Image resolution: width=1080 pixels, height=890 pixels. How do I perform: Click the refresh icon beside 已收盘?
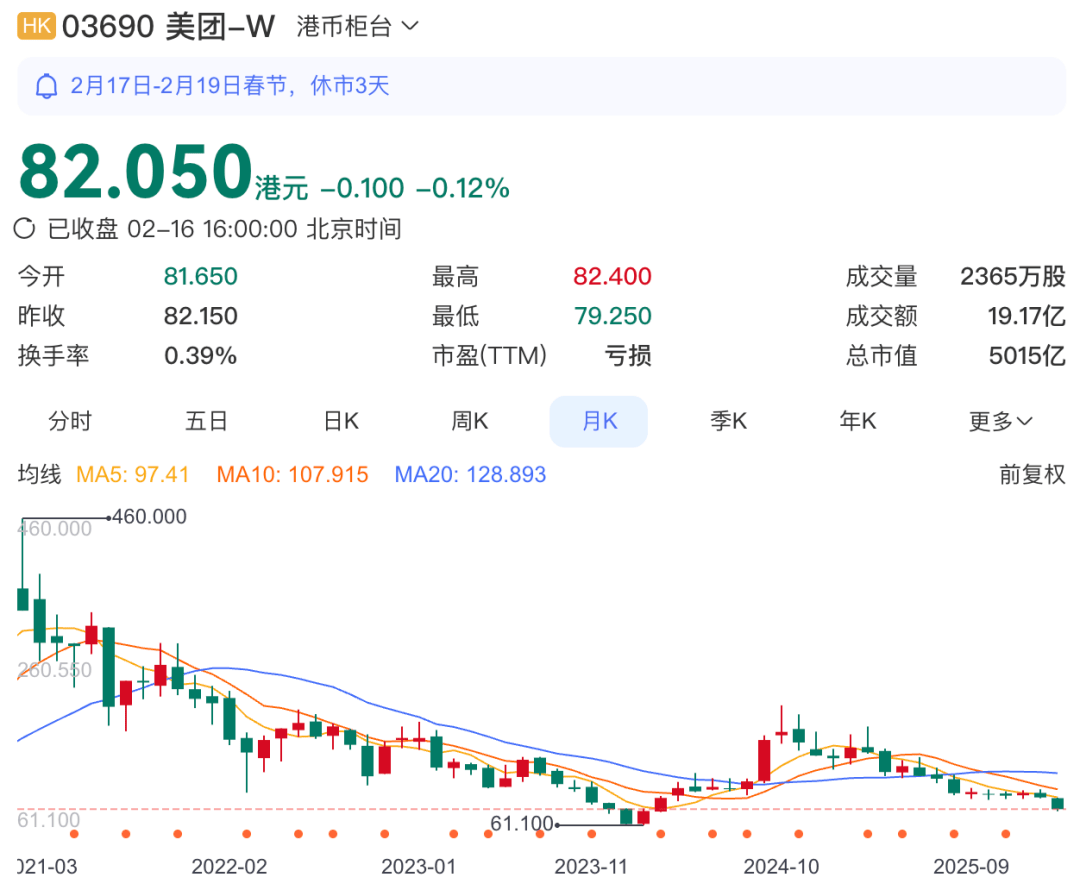pos(26,229)
